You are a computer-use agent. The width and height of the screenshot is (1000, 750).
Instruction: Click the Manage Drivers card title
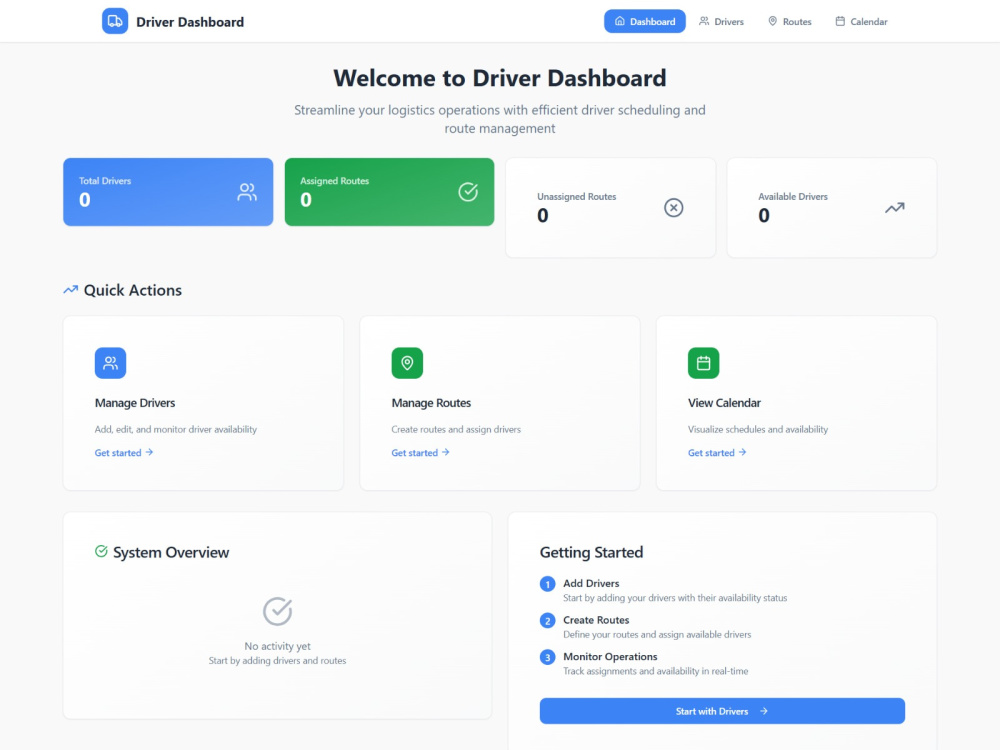[135, 403]
